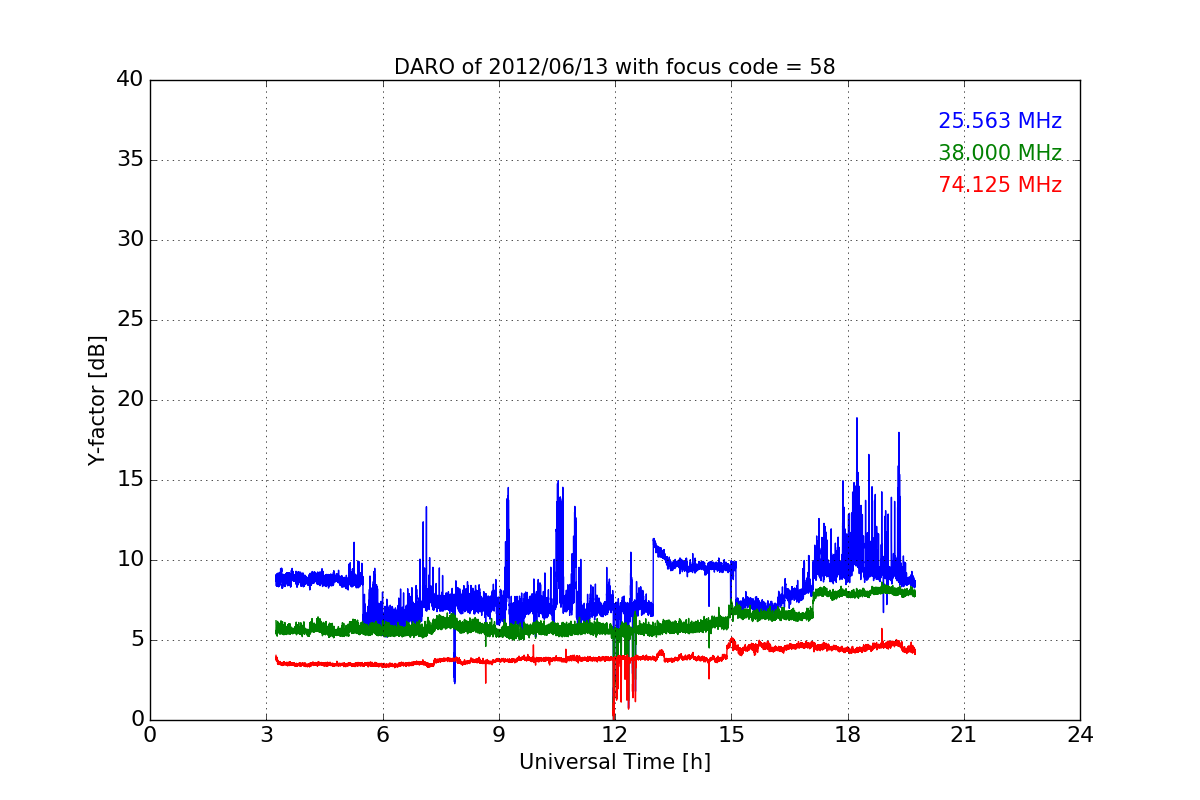Click the x-axis tick label 21

click(x=964, y=735)
